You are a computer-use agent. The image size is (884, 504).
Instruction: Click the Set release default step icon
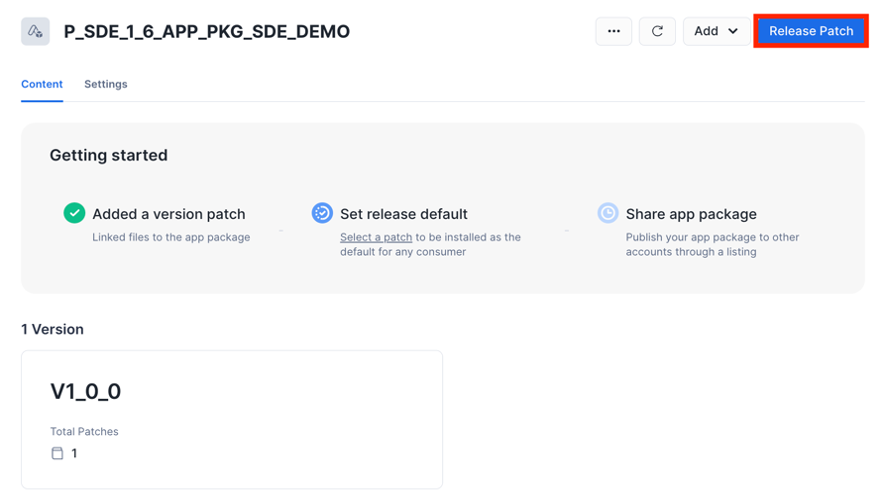[322, 213]
